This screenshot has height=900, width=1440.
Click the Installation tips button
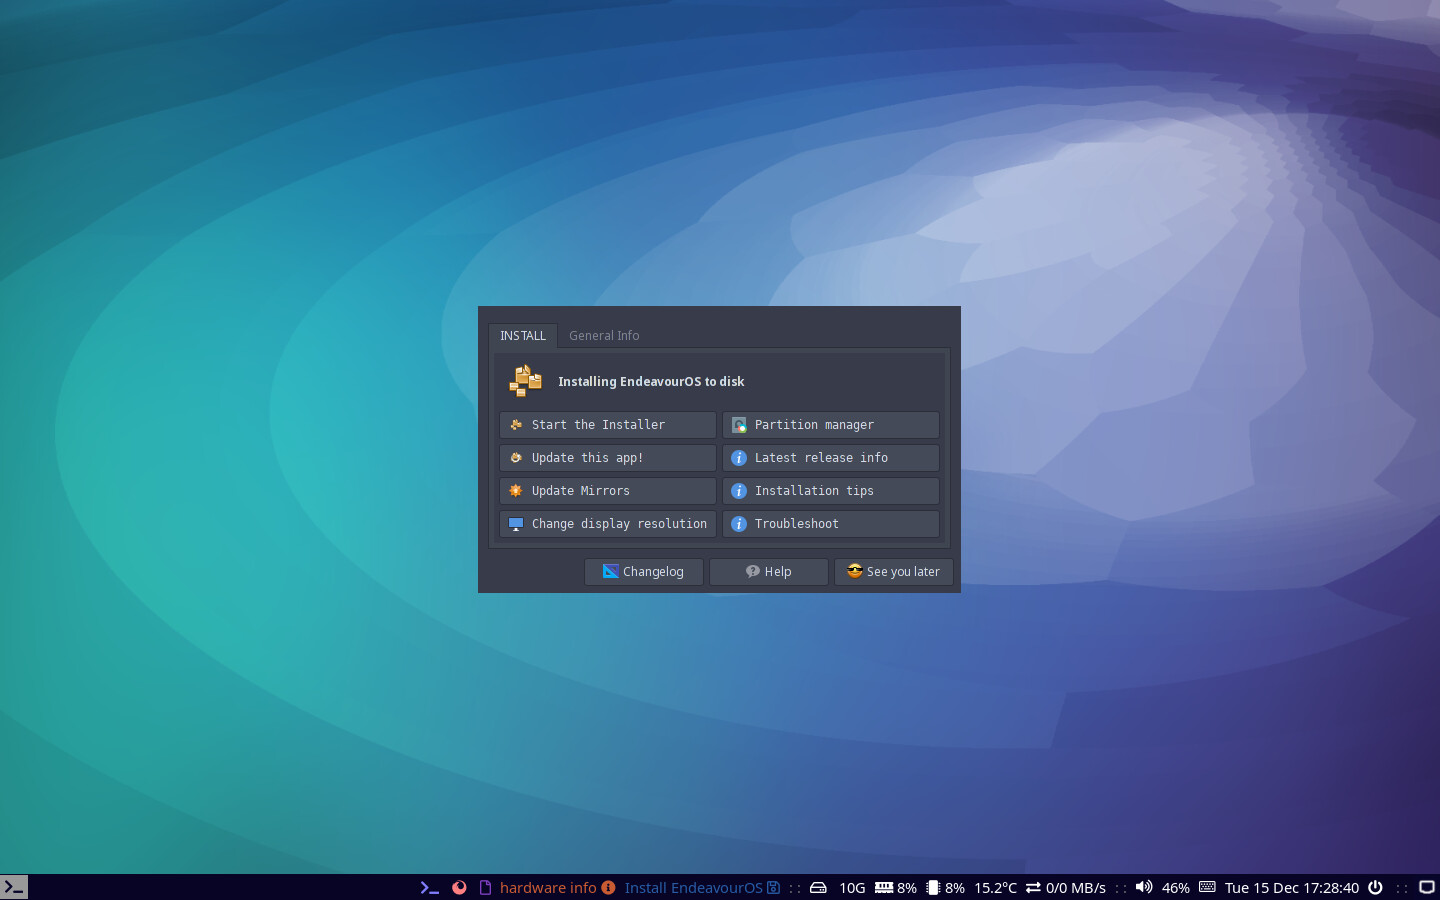pos(814,490)
